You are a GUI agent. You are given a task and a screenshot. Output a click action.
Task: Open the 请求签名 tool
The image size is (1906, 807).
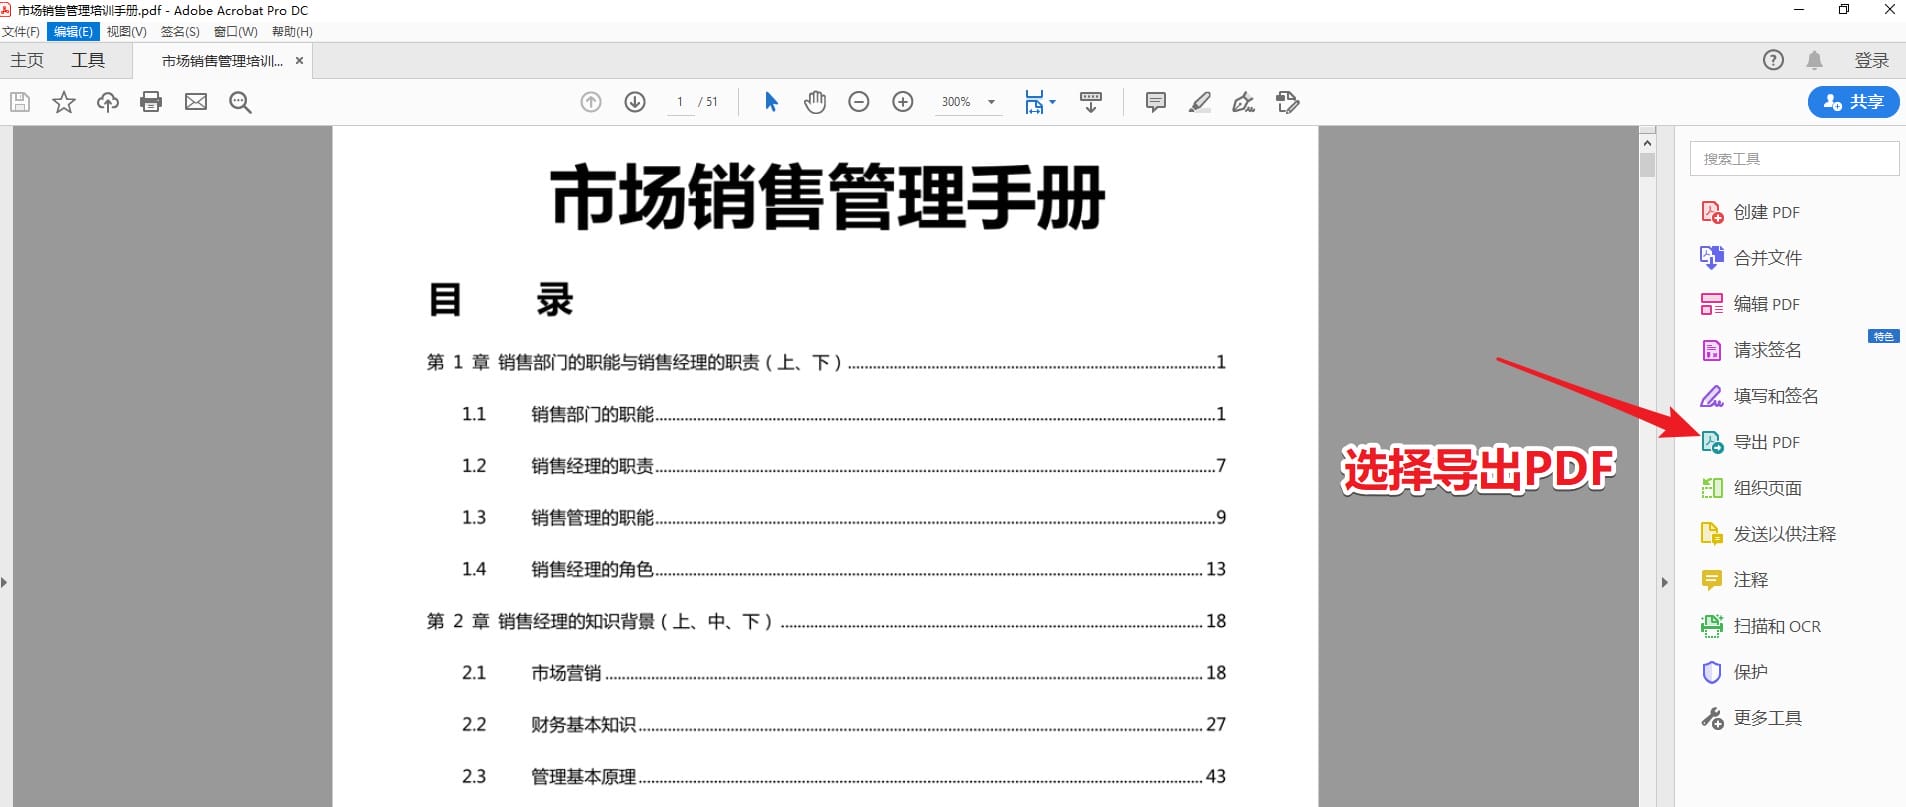[1751, 350]
